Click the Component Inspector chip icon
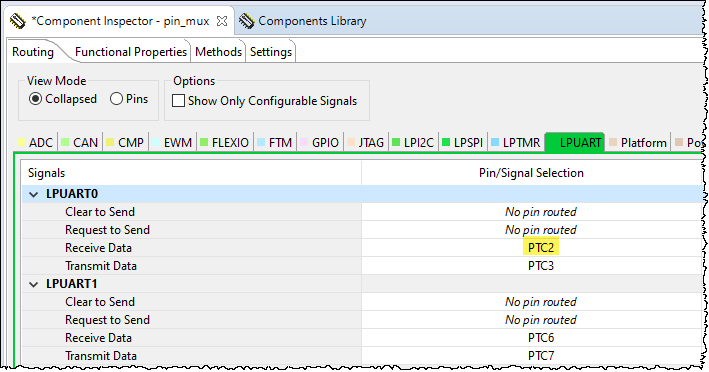Image resolution: width=709 pixels, height=372 pixels. tap(18, 21)
